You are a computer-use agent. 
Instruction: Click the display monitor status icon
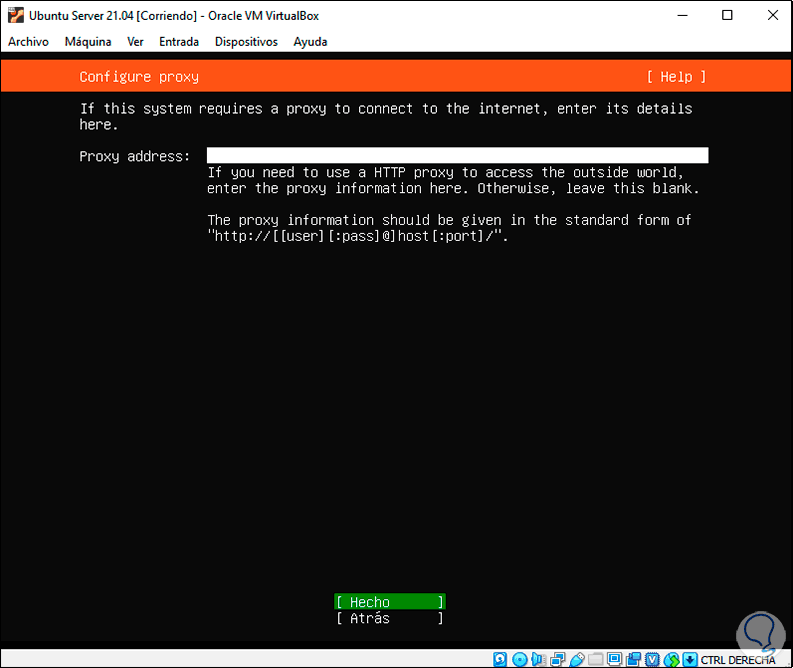tap(614, 659)
